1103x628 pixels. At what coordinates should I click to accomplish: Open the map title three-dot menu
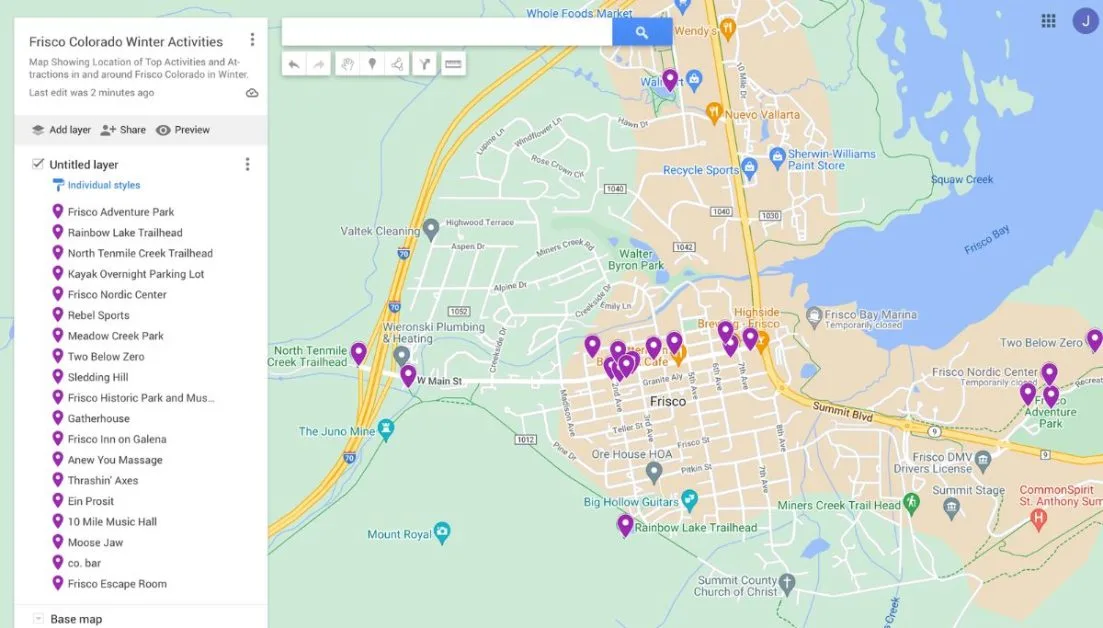[252, 40]
